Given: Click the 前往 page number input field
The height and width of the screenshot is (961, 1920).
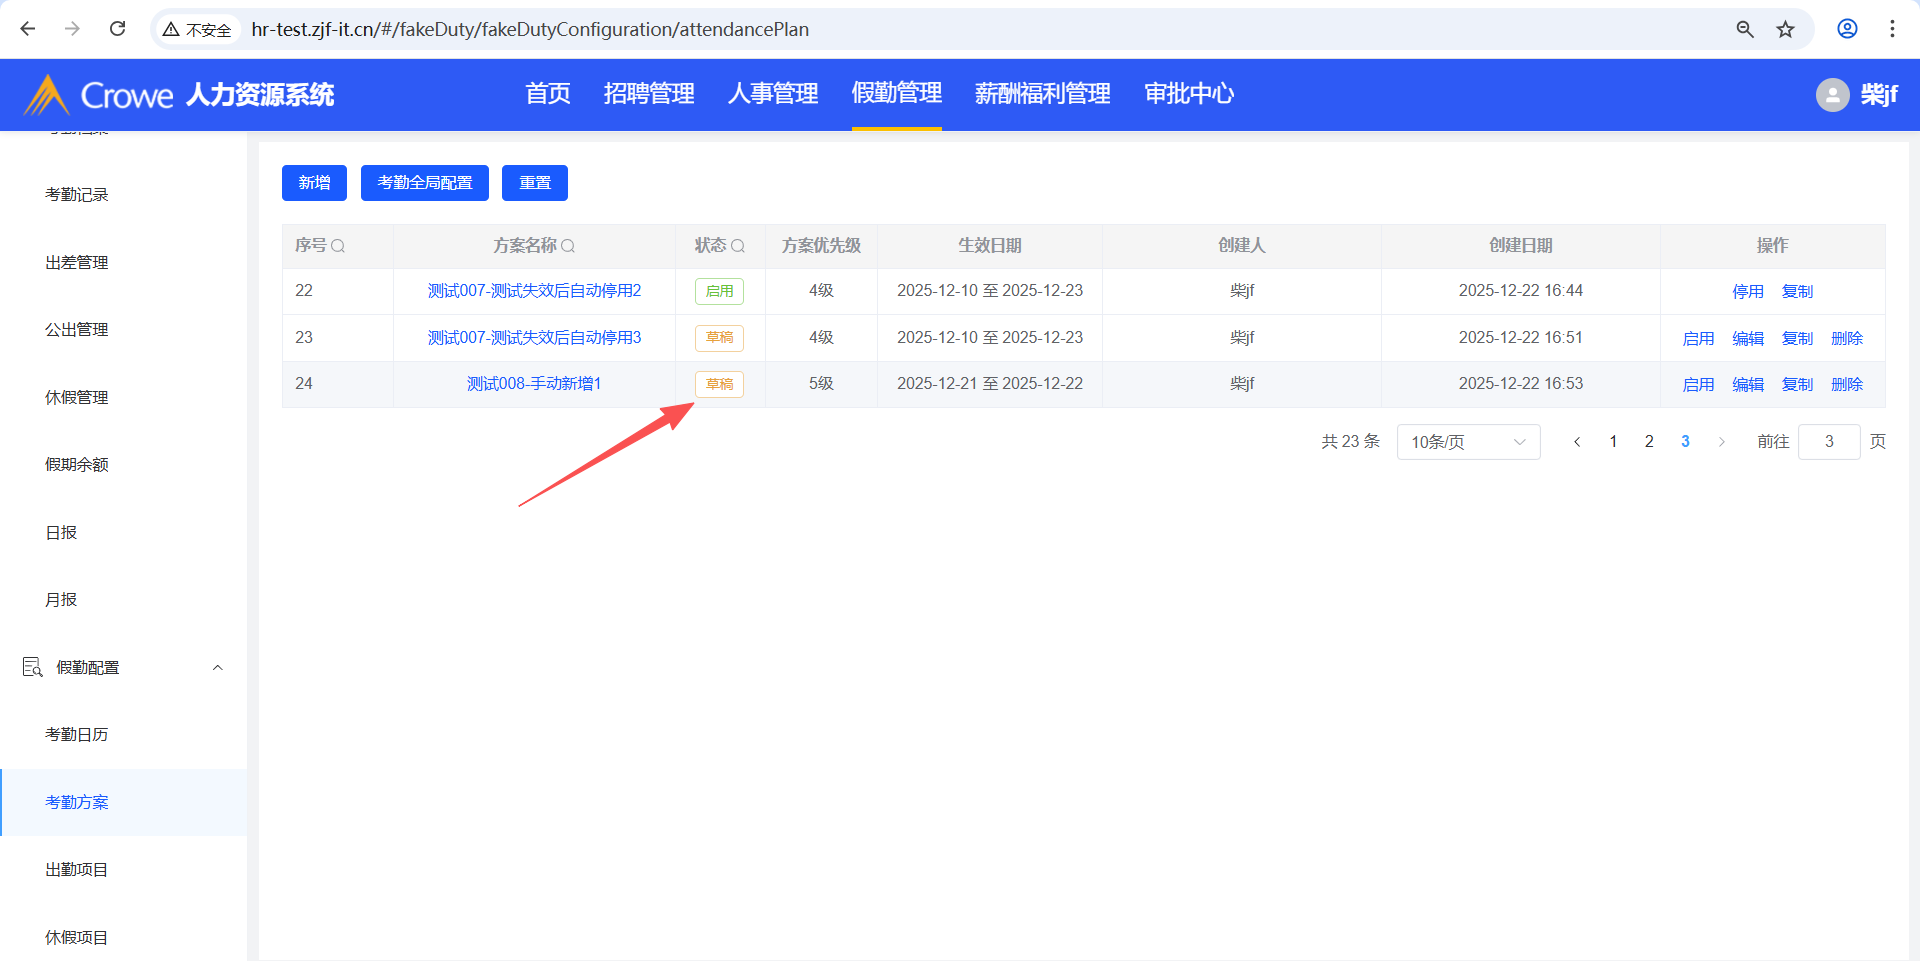Looking at the screenshot, I should [x=1828, y=442].
